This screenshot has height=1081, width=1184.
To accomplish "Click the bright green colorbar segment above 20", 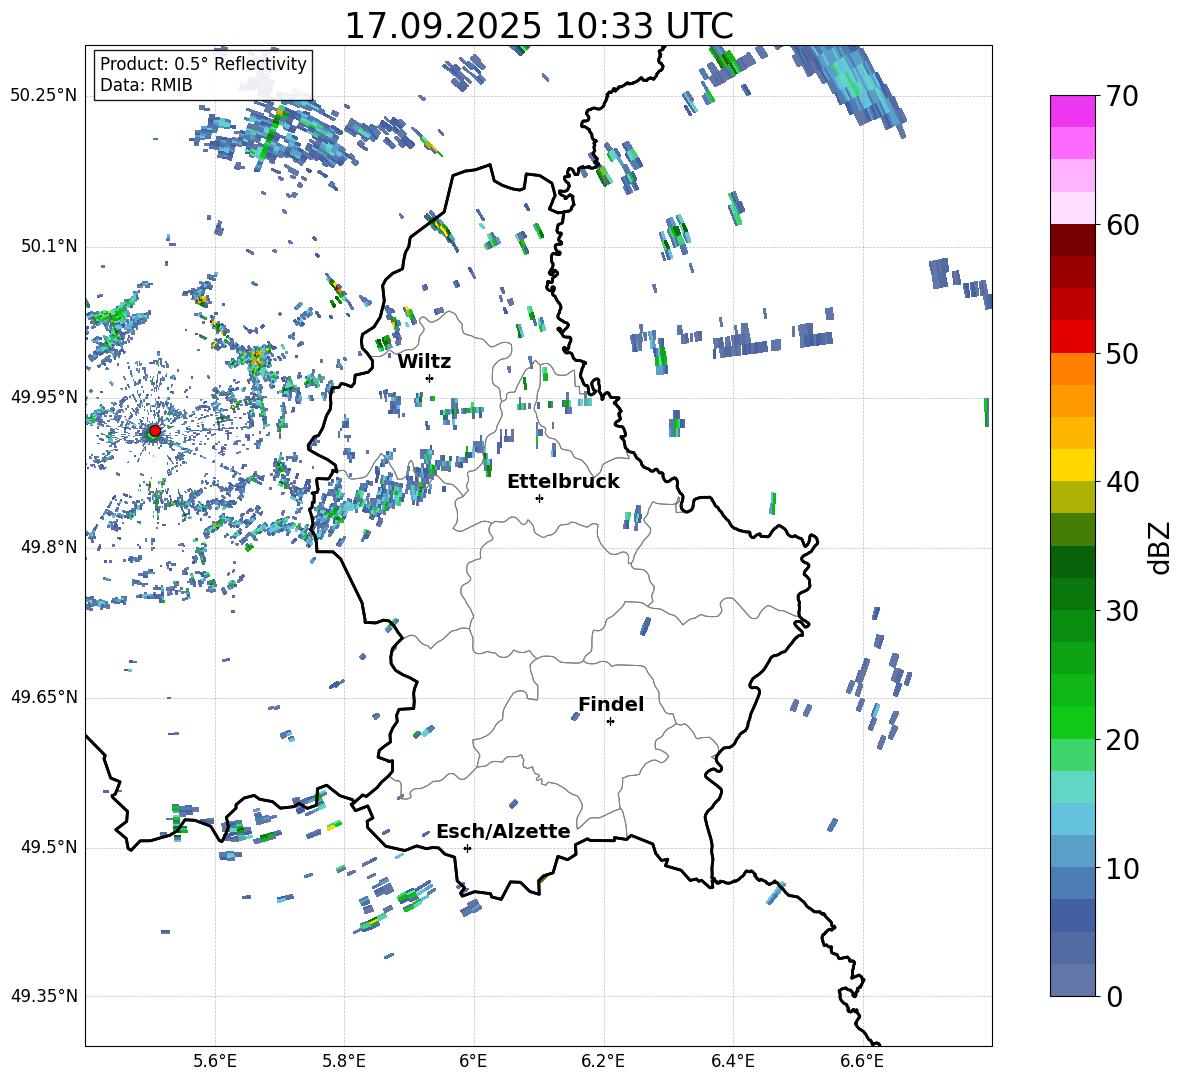I will pyautogui.click(x=1072, y=722).
